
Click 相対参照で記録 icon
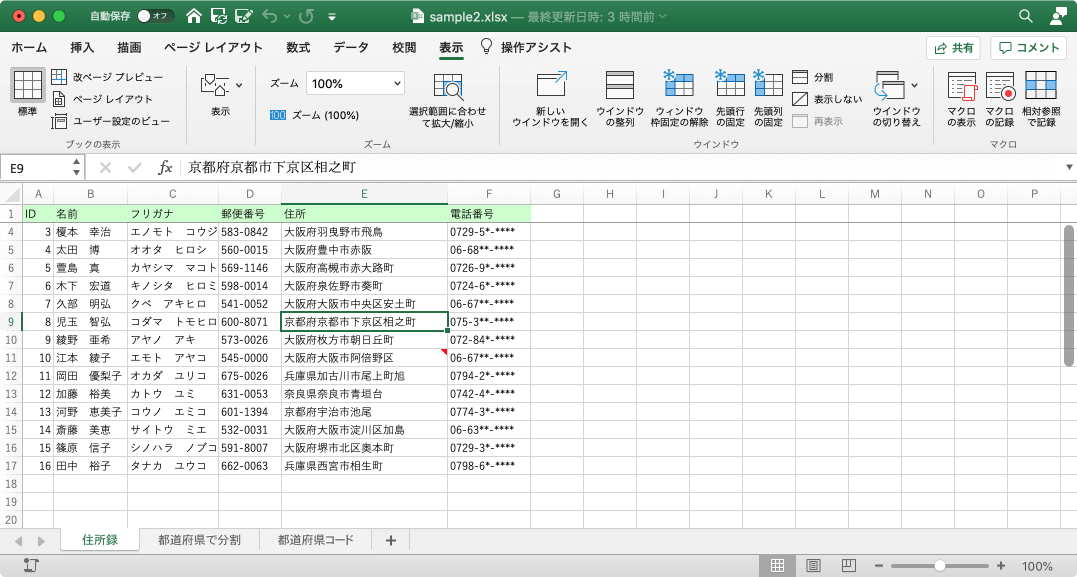coord(1041,85)
